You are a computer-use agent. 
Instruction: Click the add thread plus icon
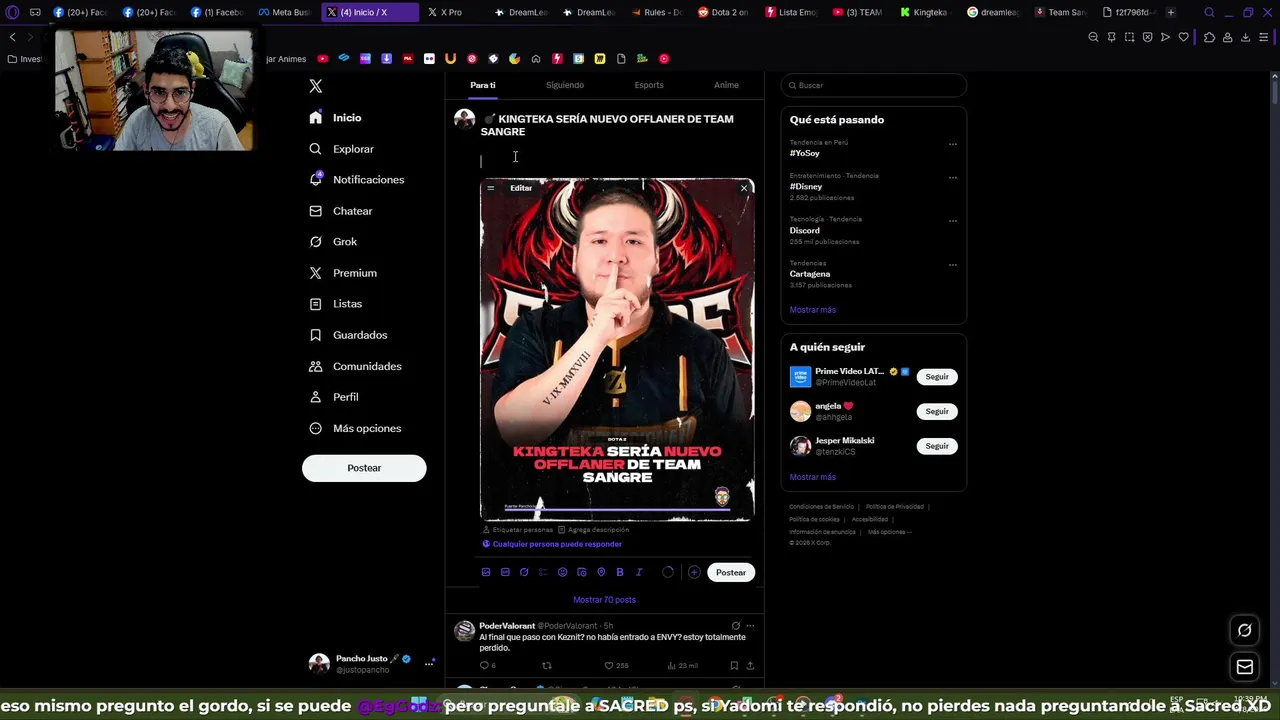point(694,572)
